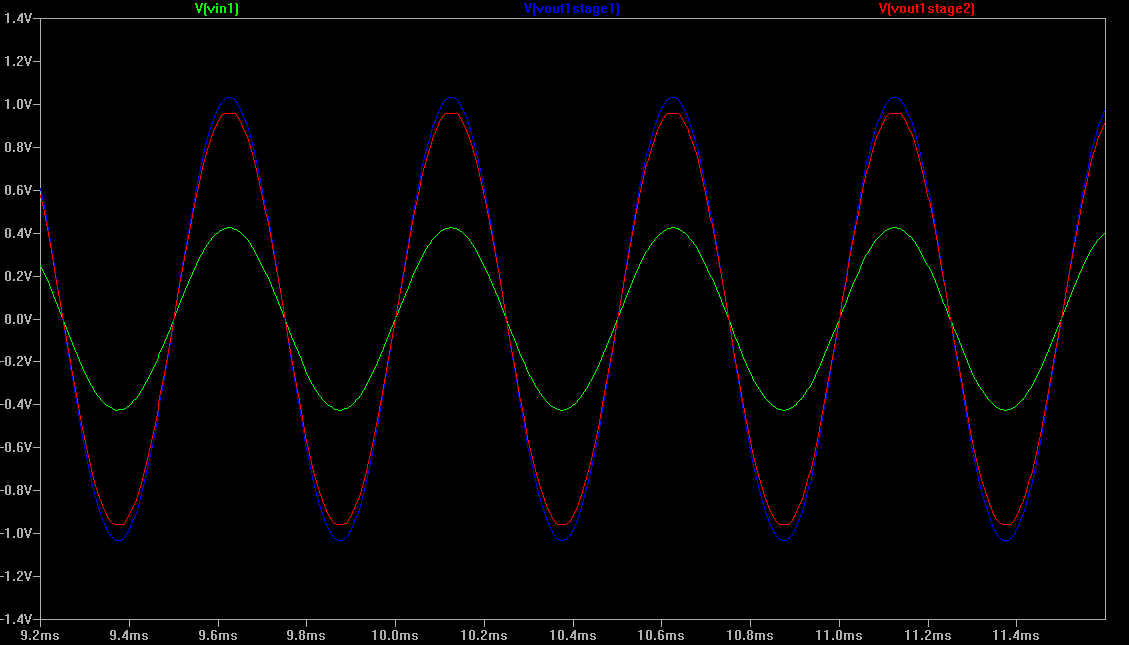Click the 10.6ms time axis label
Image resolution: width=1129 pixels, height=645 pixels.
pos(662,635)
